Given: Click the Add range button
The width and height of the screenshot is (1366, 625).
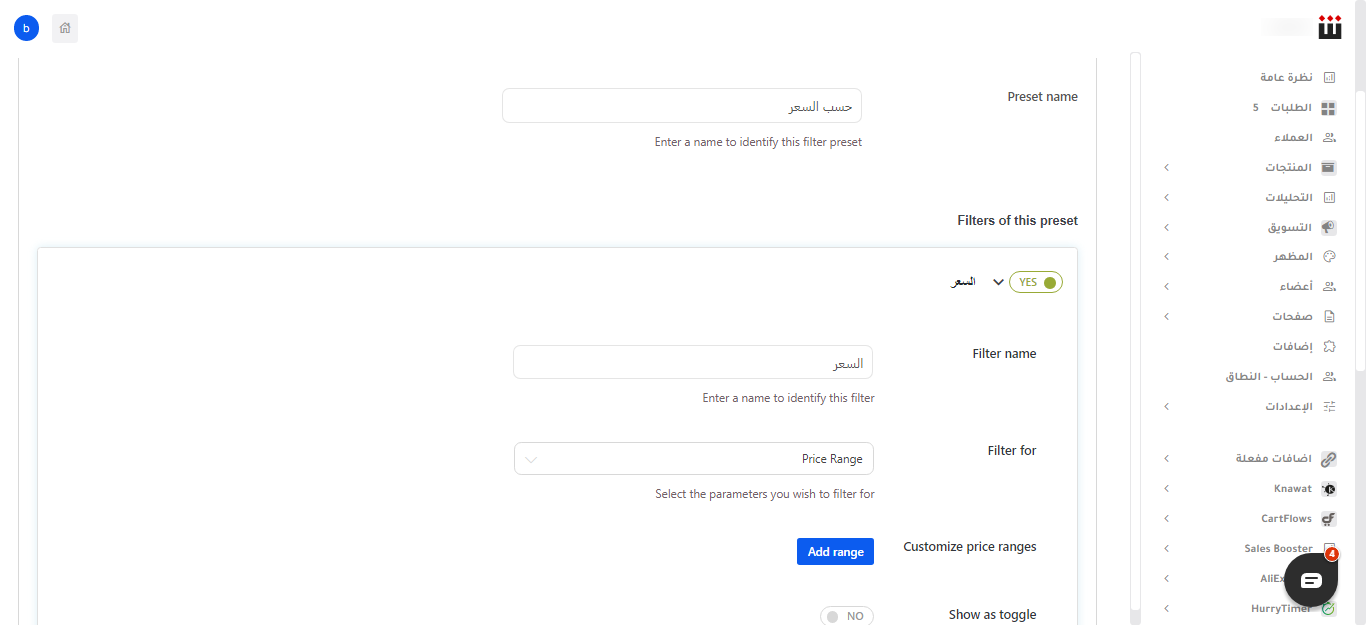Looking at the screenshot, I should point(835,551).
